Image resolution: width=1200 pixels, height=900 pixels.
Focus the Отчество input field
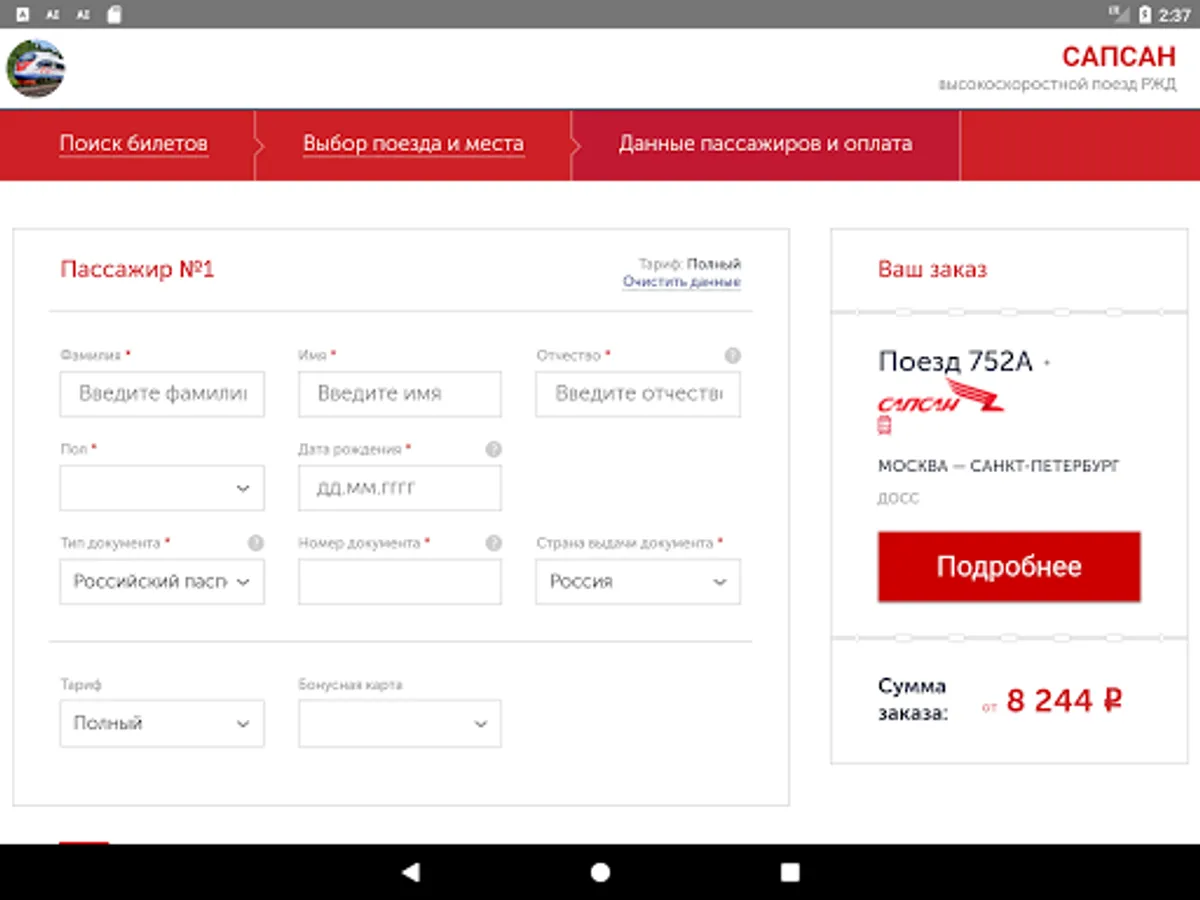(x=638, y=394)
